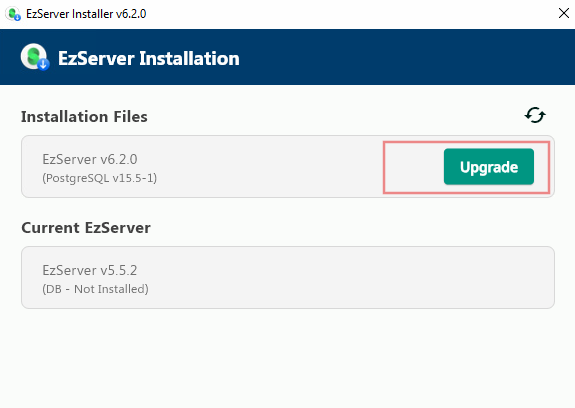Click the DB - Not Installed status text
Viewport: 575px width, 408px height.
tap(95, 289)
